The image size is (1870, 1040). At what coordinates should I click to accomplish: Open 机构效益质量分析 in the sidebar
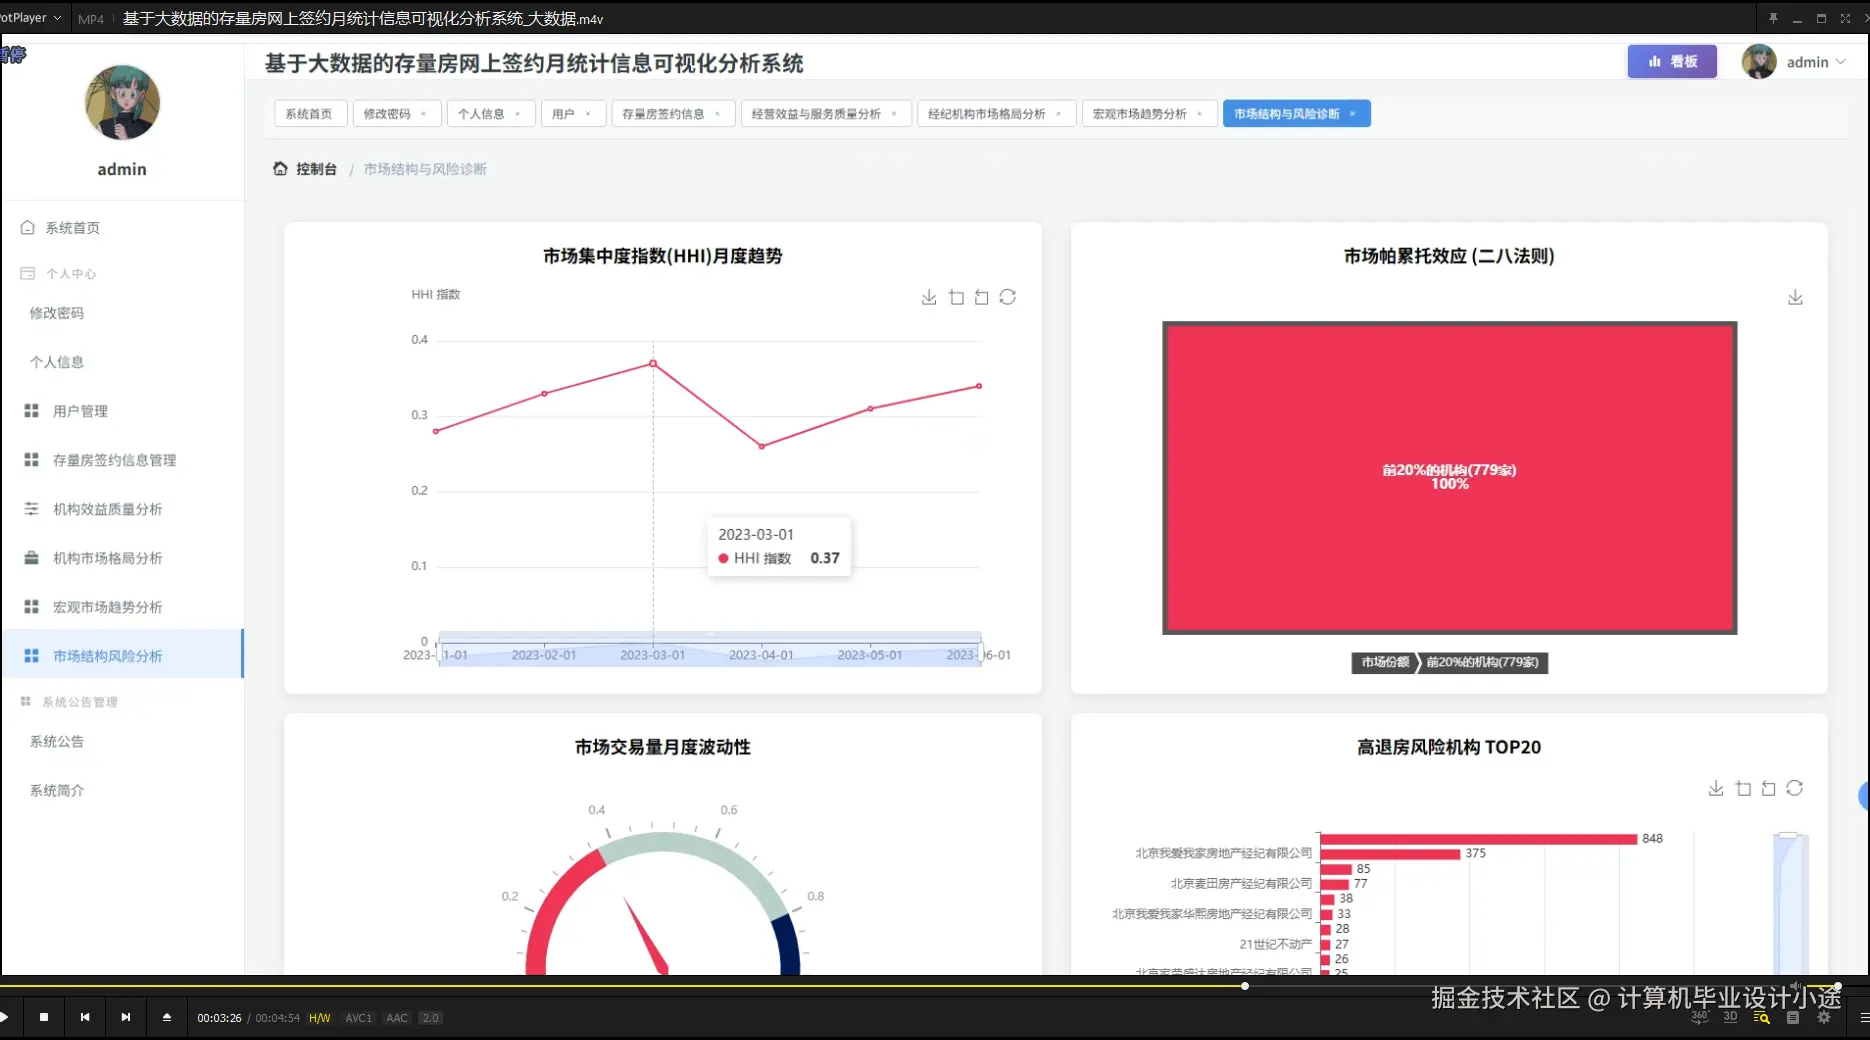point(122,509)
